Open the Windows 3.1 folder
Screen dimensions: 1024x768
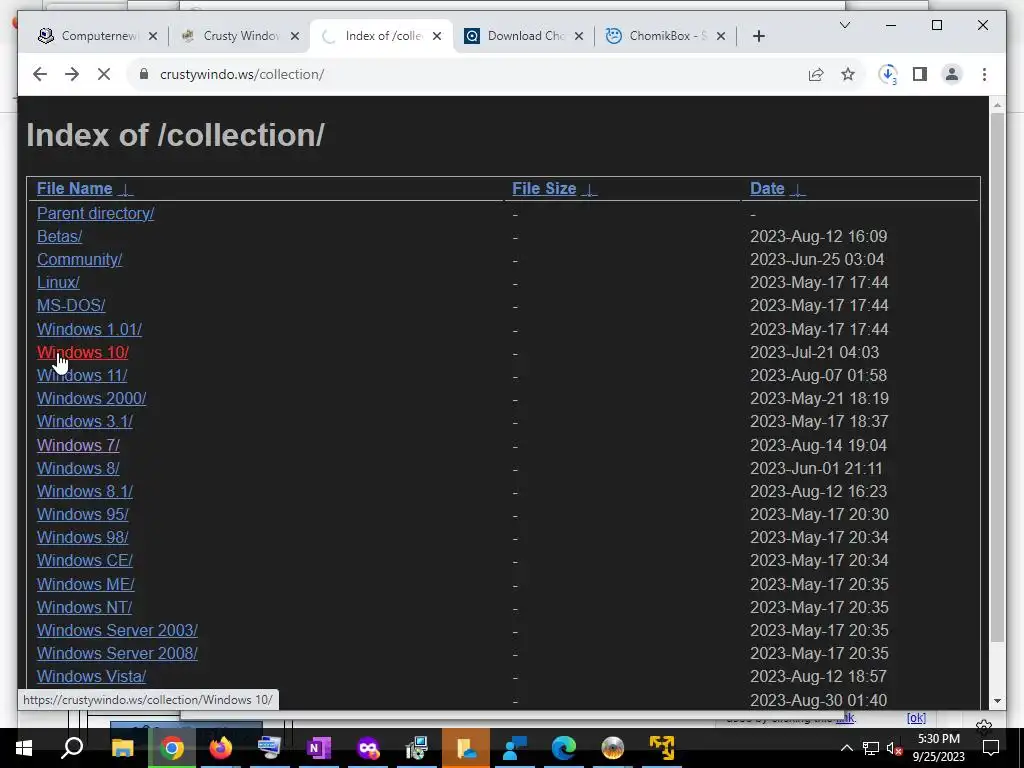pyautogui.click(x=84, y=422)
